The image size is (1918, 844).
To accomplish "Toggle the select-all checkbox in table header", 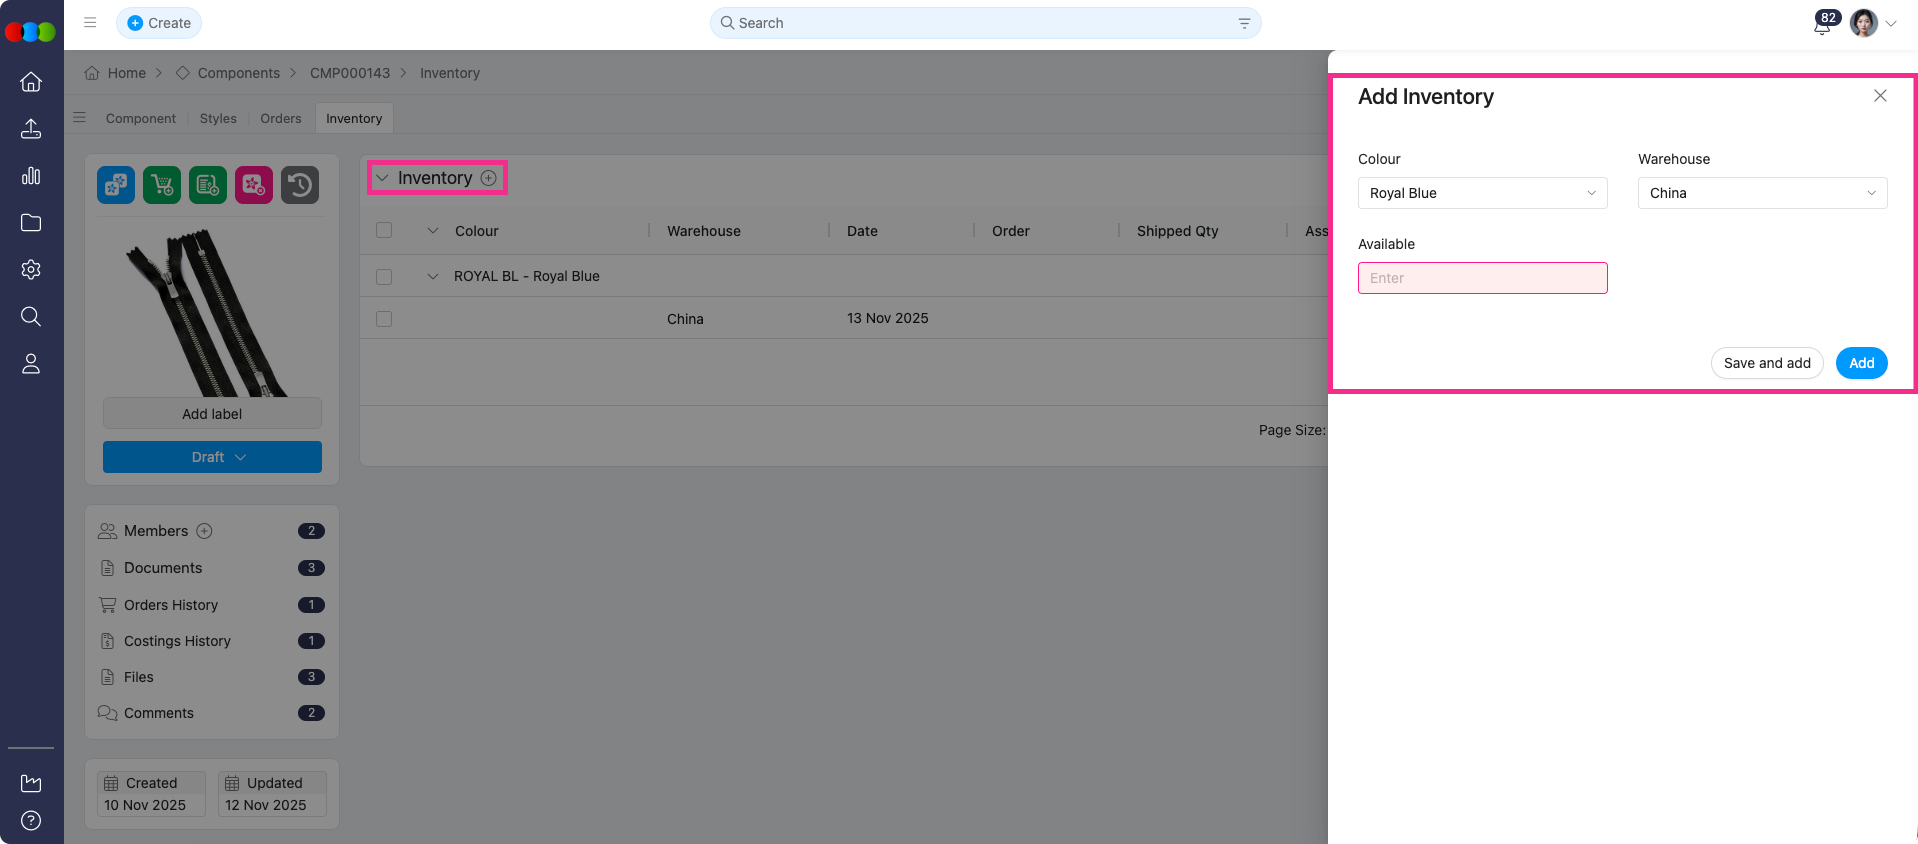I will pyautogui.click(x=384, y=231).
